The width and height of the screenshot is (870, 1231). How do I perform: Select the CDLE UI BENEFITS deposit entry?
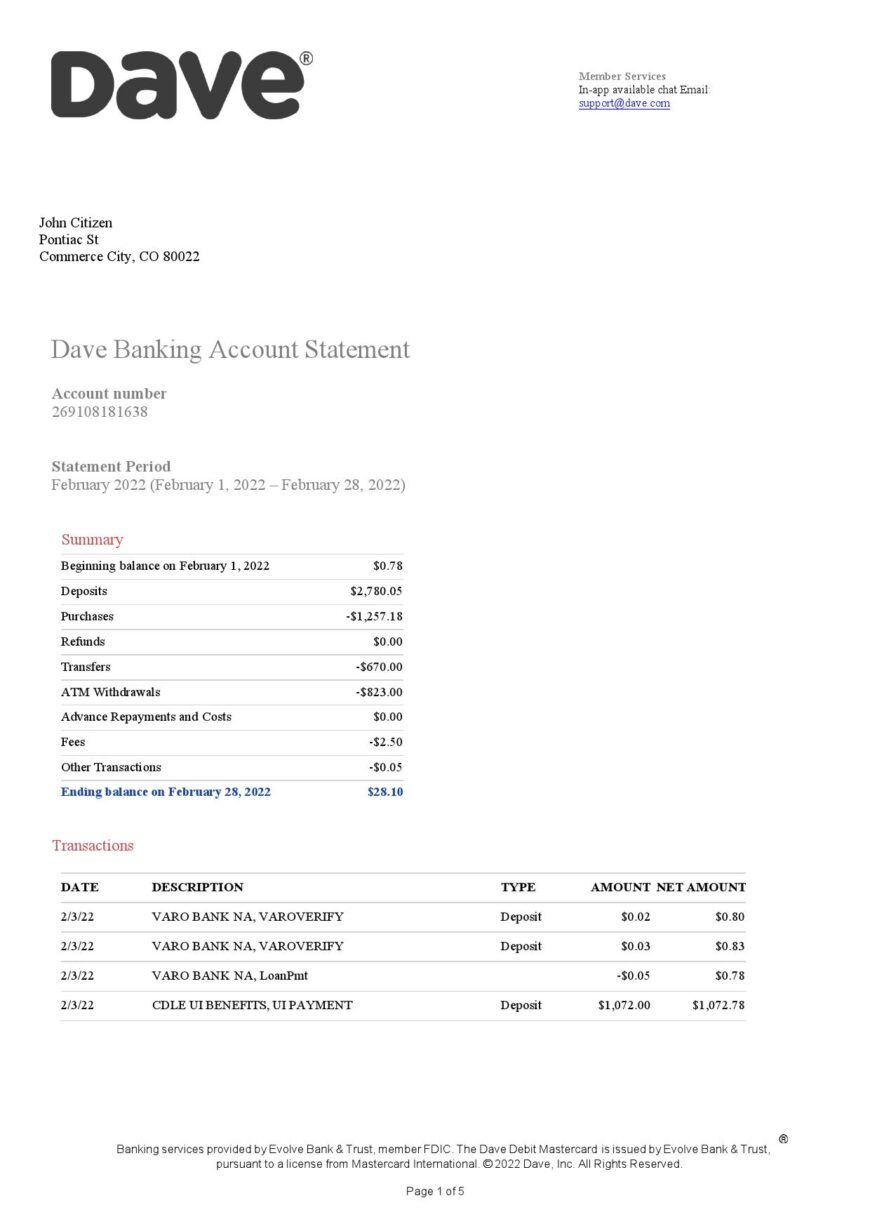(x=251, y=1004)
